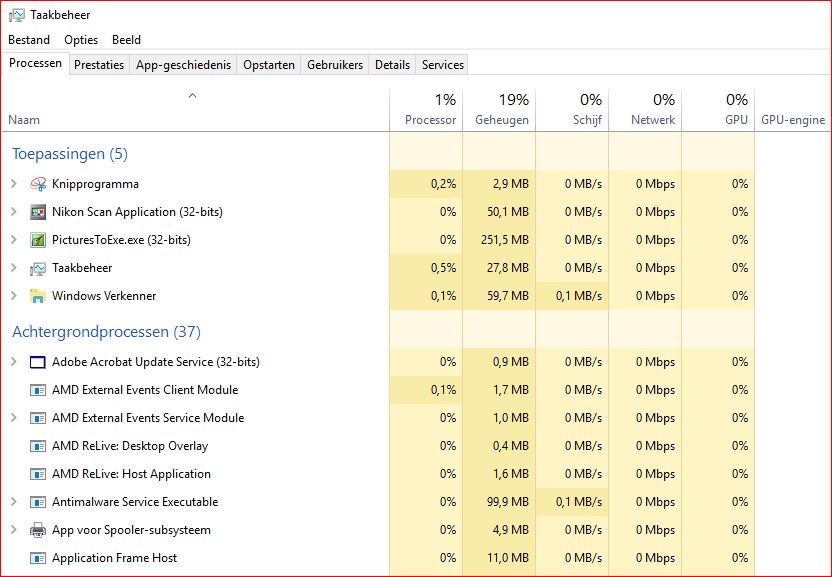Screen dimensions: 832x577
Task: Sort by the Schijf column header
Action: 572,110
